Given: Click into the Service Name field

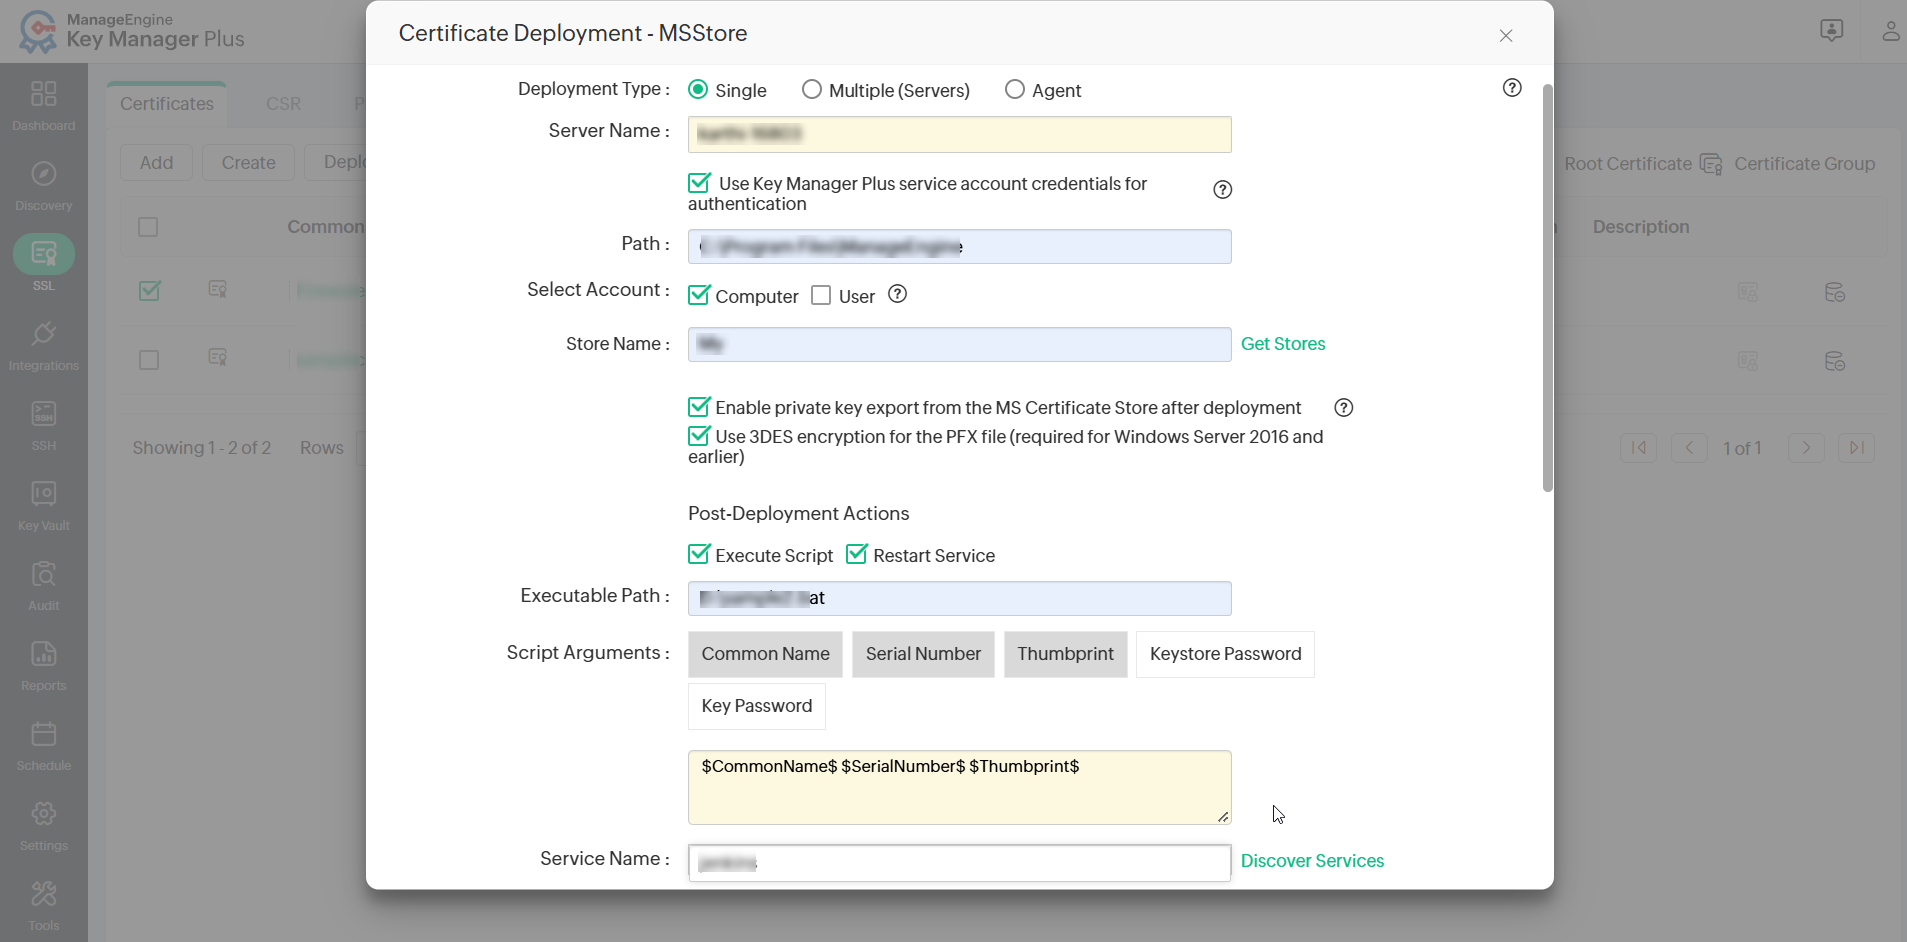Looking at the screenshot, I should tap(959, 863).
